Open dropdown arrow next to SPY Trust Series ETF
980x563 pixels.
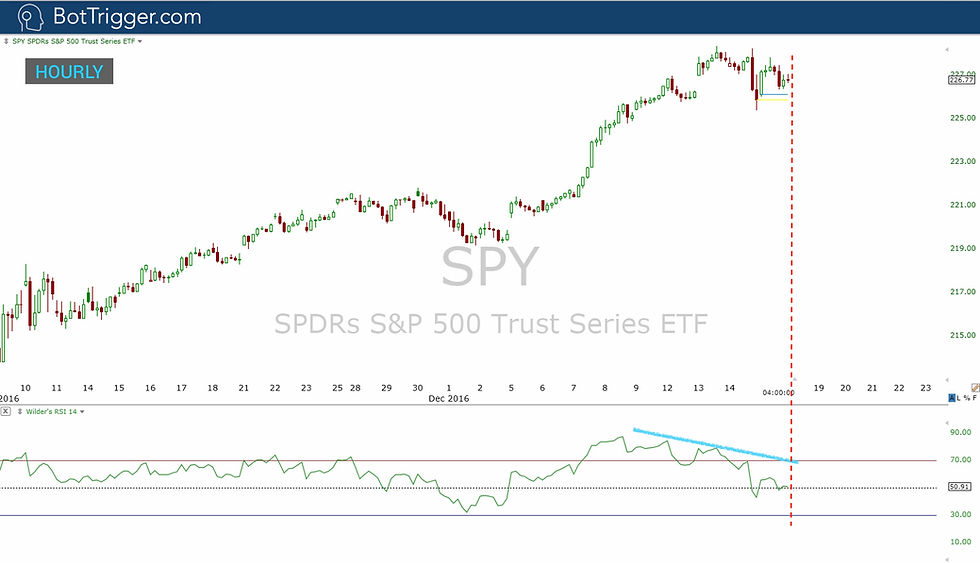(x=140, y=41)
